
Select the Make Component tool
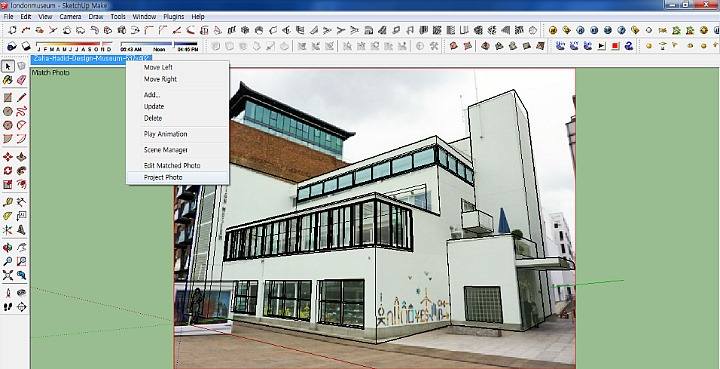coord(22,67)
